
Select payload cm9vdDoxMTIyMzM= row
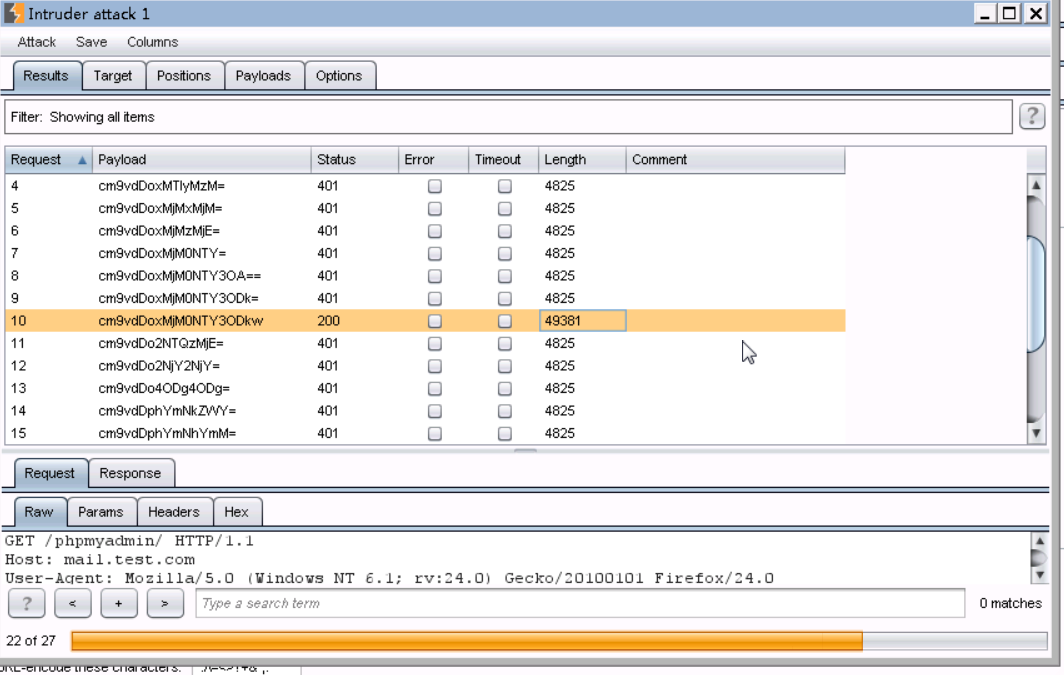[x=425, y=186]
